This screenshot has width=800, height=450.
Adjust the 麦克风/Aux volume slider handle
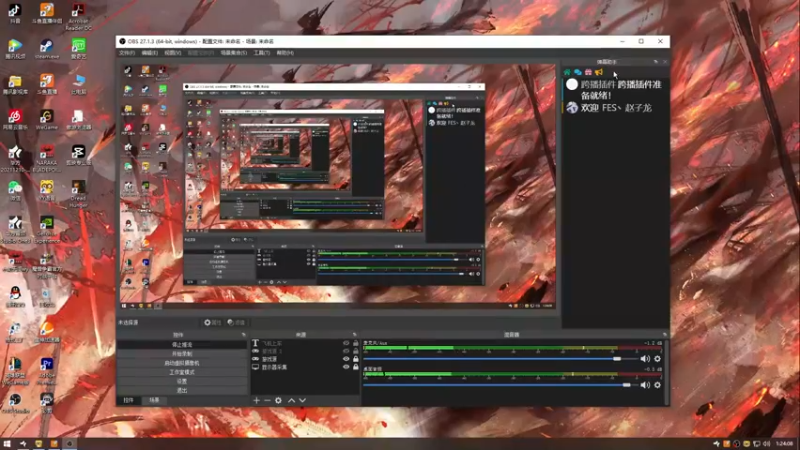coord(617,359)
